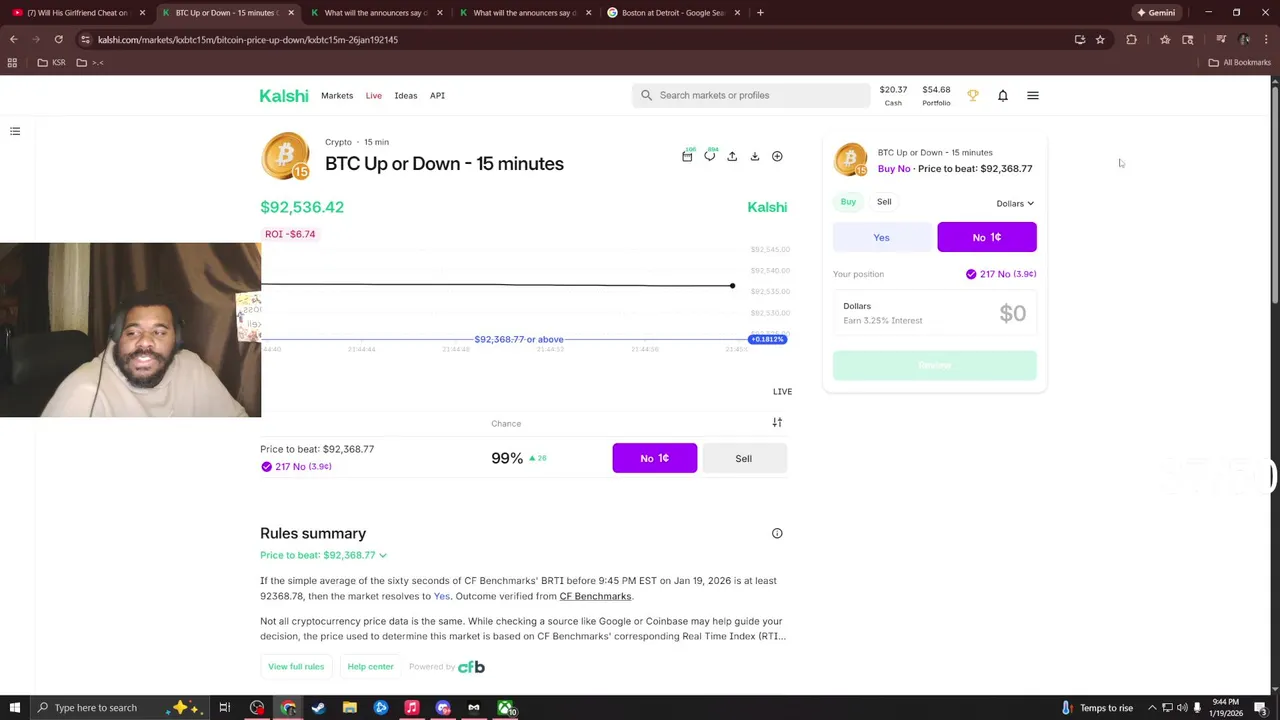Open the Rules summary info icon
The image size is (1280, 720).
[777, 533]
